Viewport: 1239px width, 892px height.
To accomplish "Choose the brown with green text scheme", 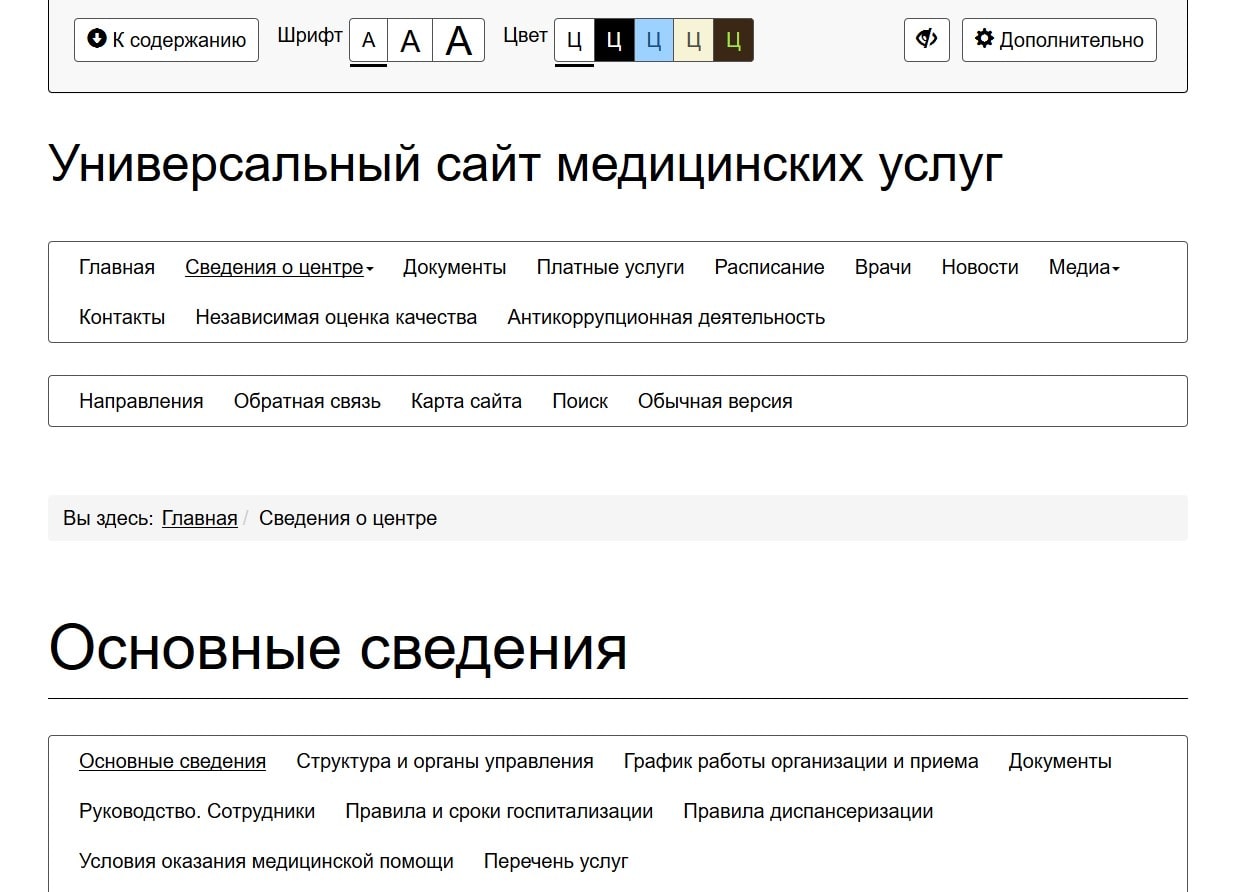I will click(x=733, y=41).
